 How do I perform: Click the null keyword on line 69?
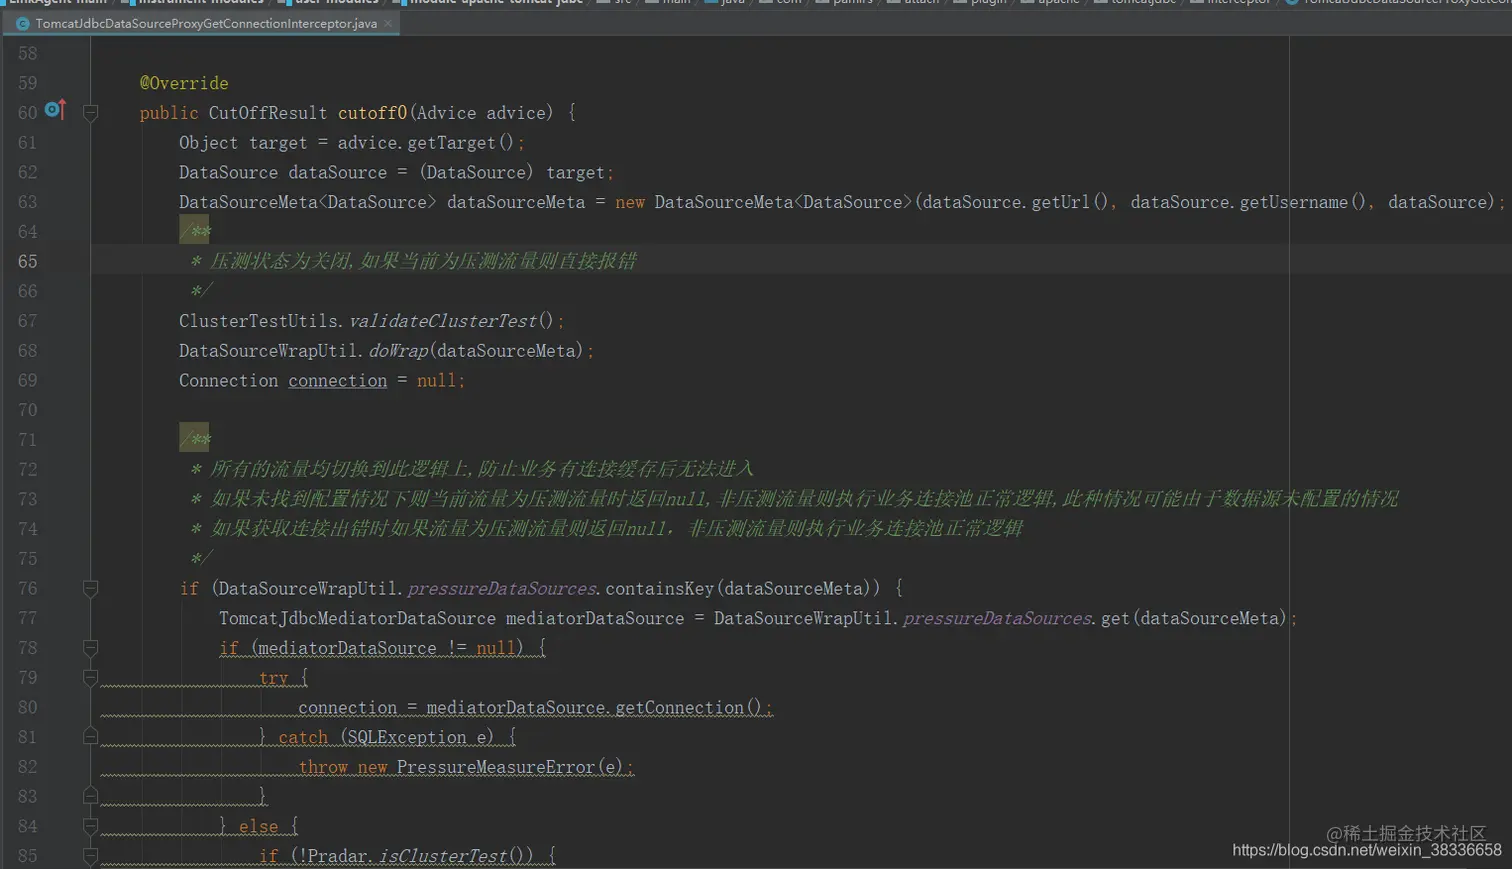[x=436, y=381]
